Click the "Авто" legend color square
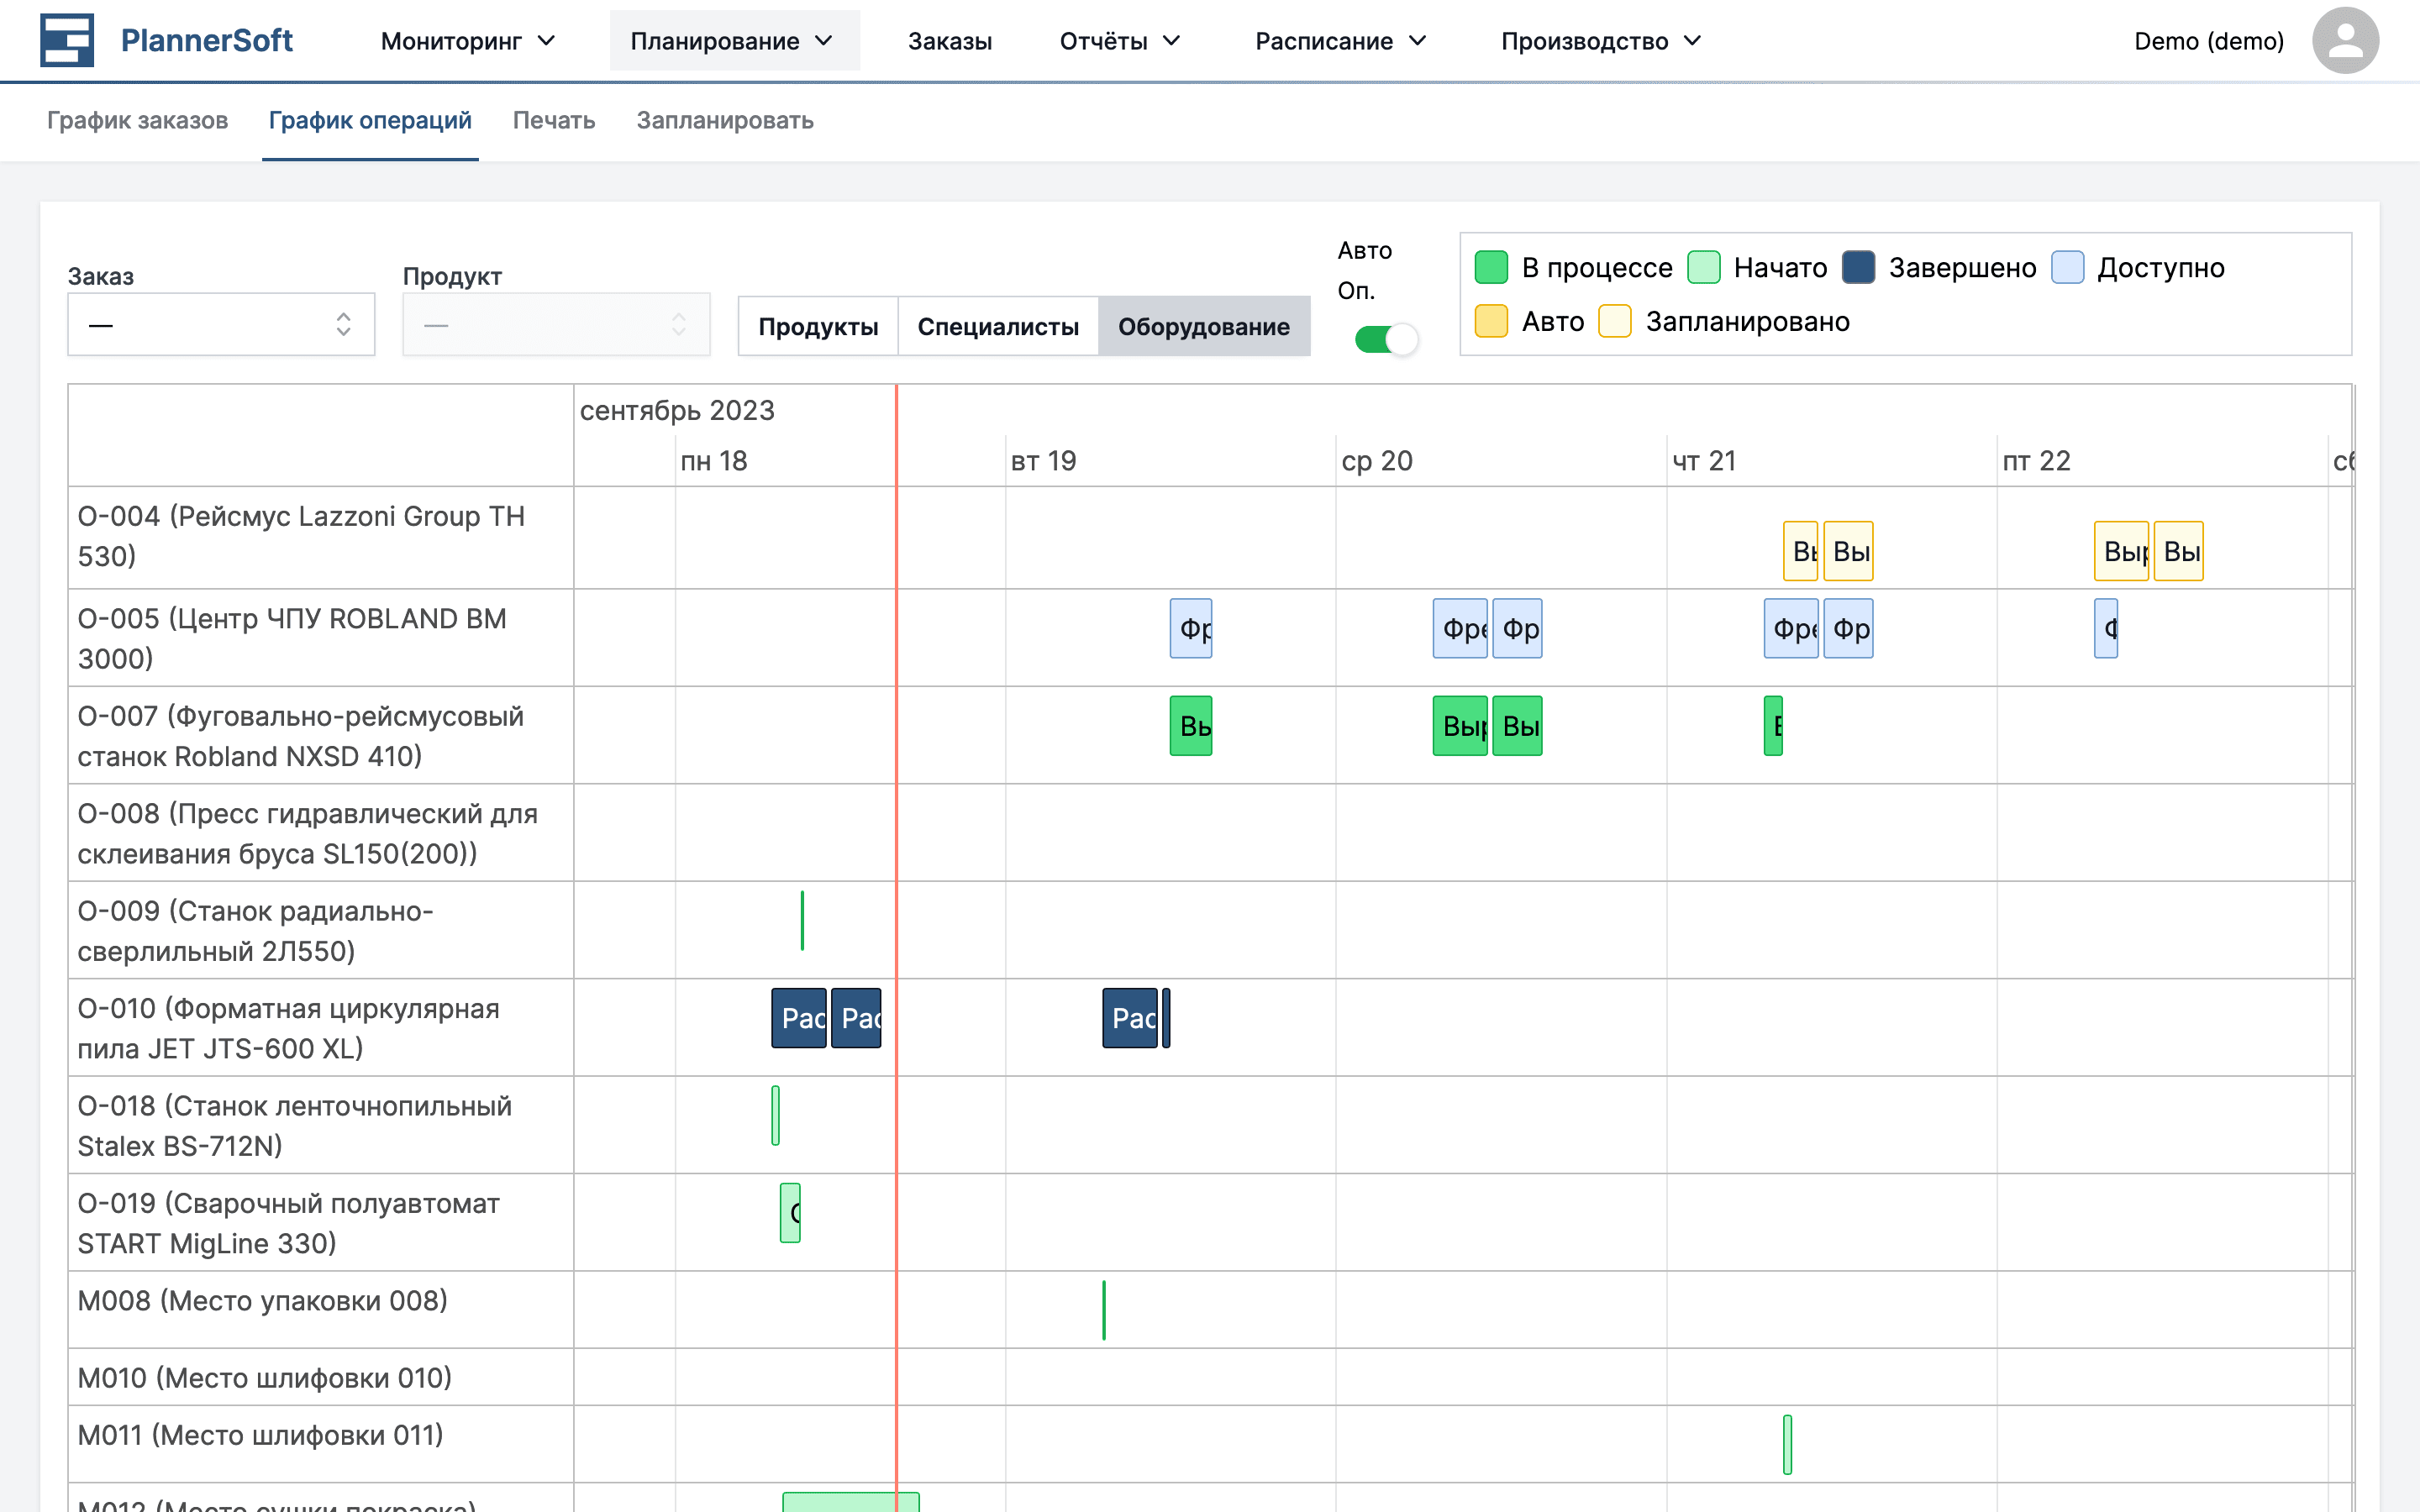This screenshot has height=1512, width=2420. tap(1491, 321)
